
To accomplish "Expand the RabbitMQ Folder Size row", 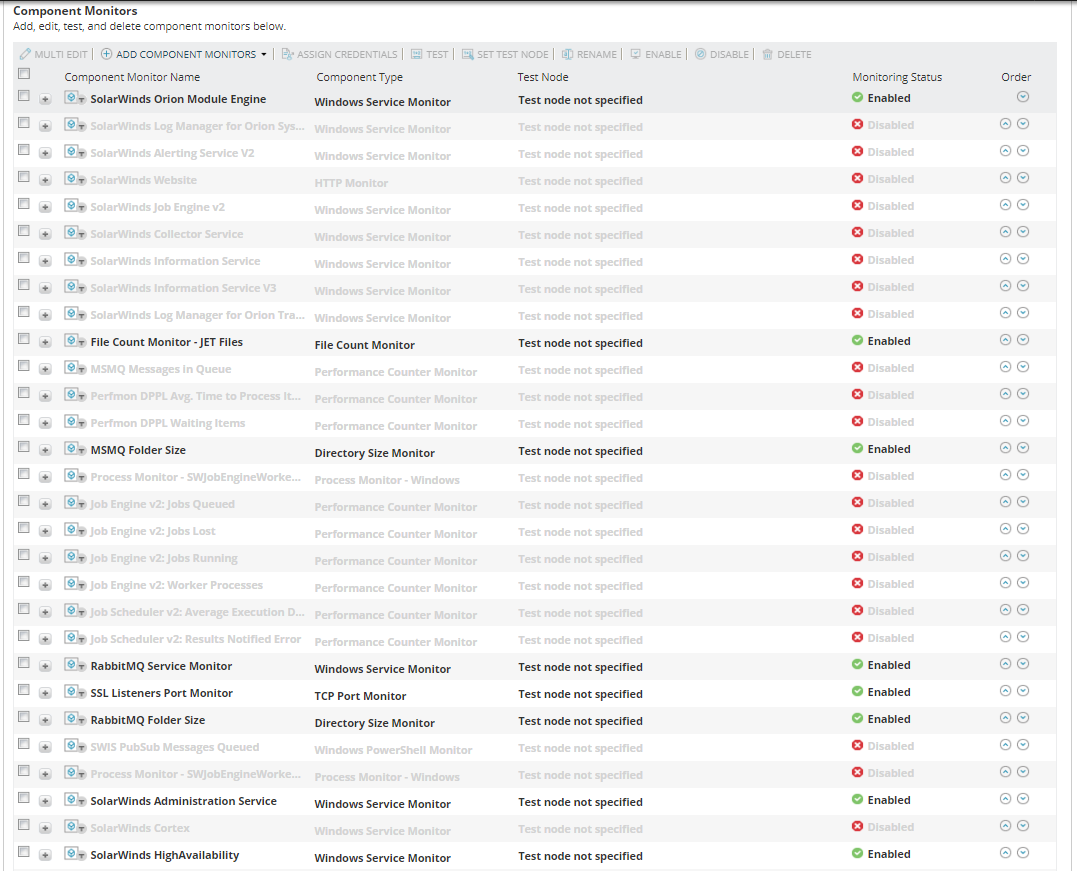I will click(45, 721).
